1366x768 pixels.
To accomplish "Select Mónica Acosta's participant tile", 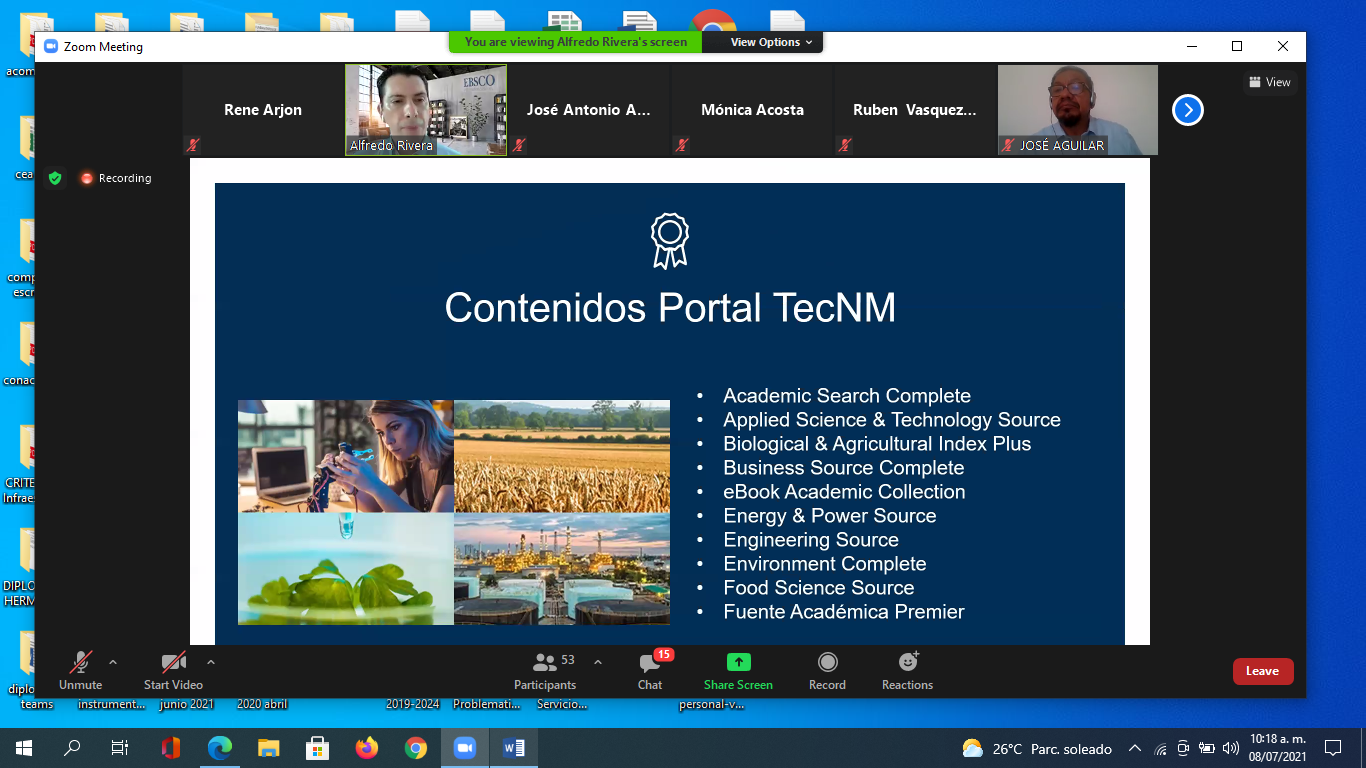I will pos(752,110).
